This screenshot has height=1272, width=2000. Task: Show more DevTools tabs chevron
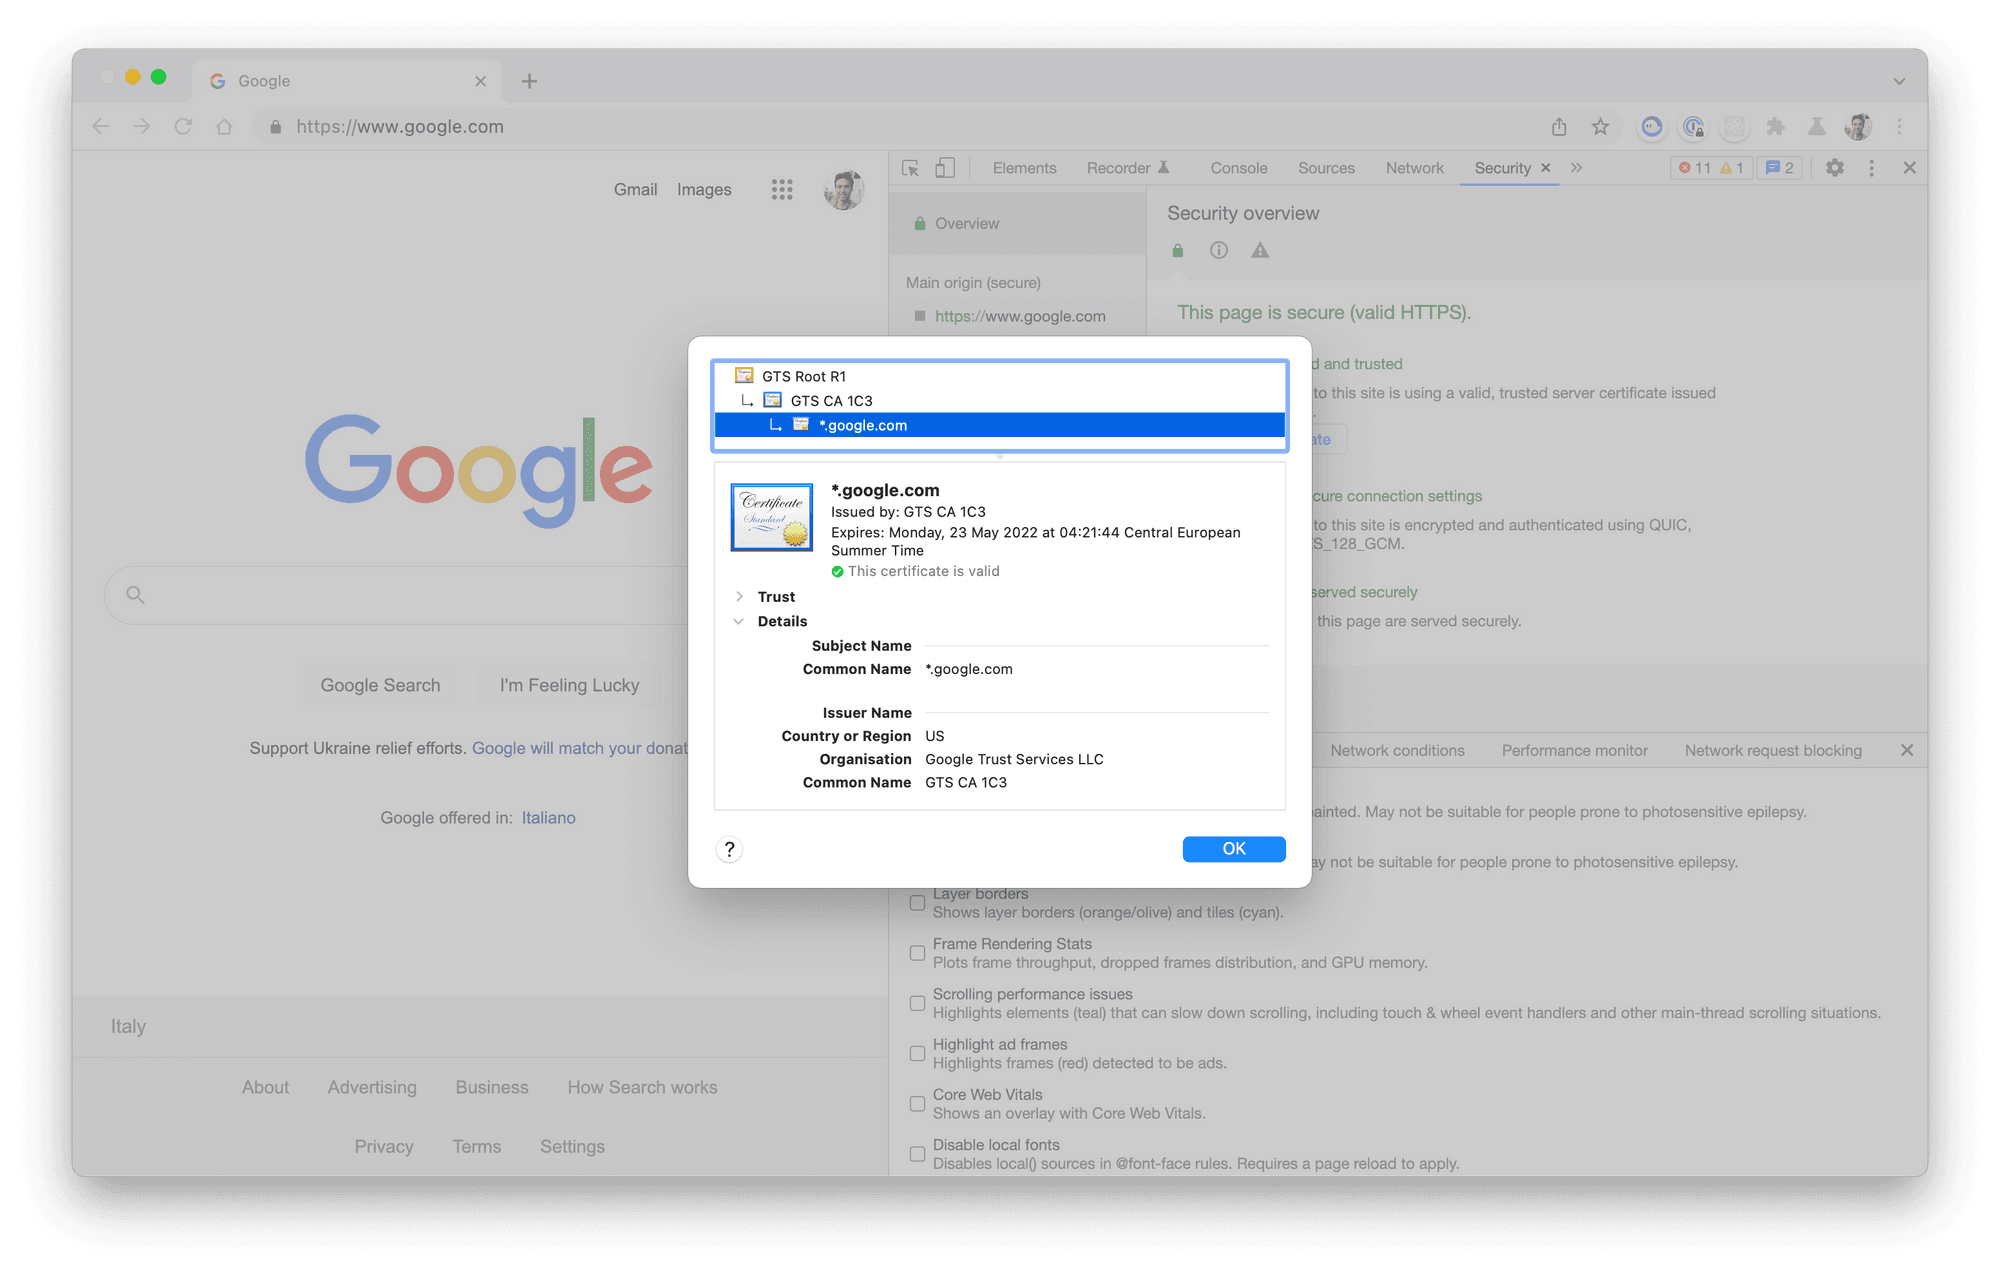pyautogui.click(x=1577, y=168)
